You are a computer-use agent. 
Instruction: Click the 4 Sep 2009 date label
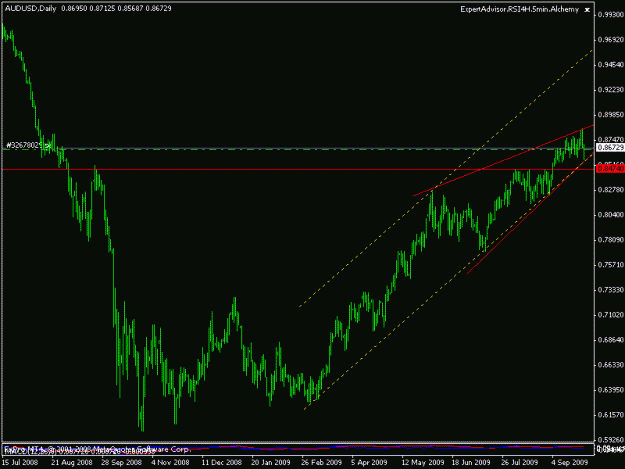tap(570, 463)
